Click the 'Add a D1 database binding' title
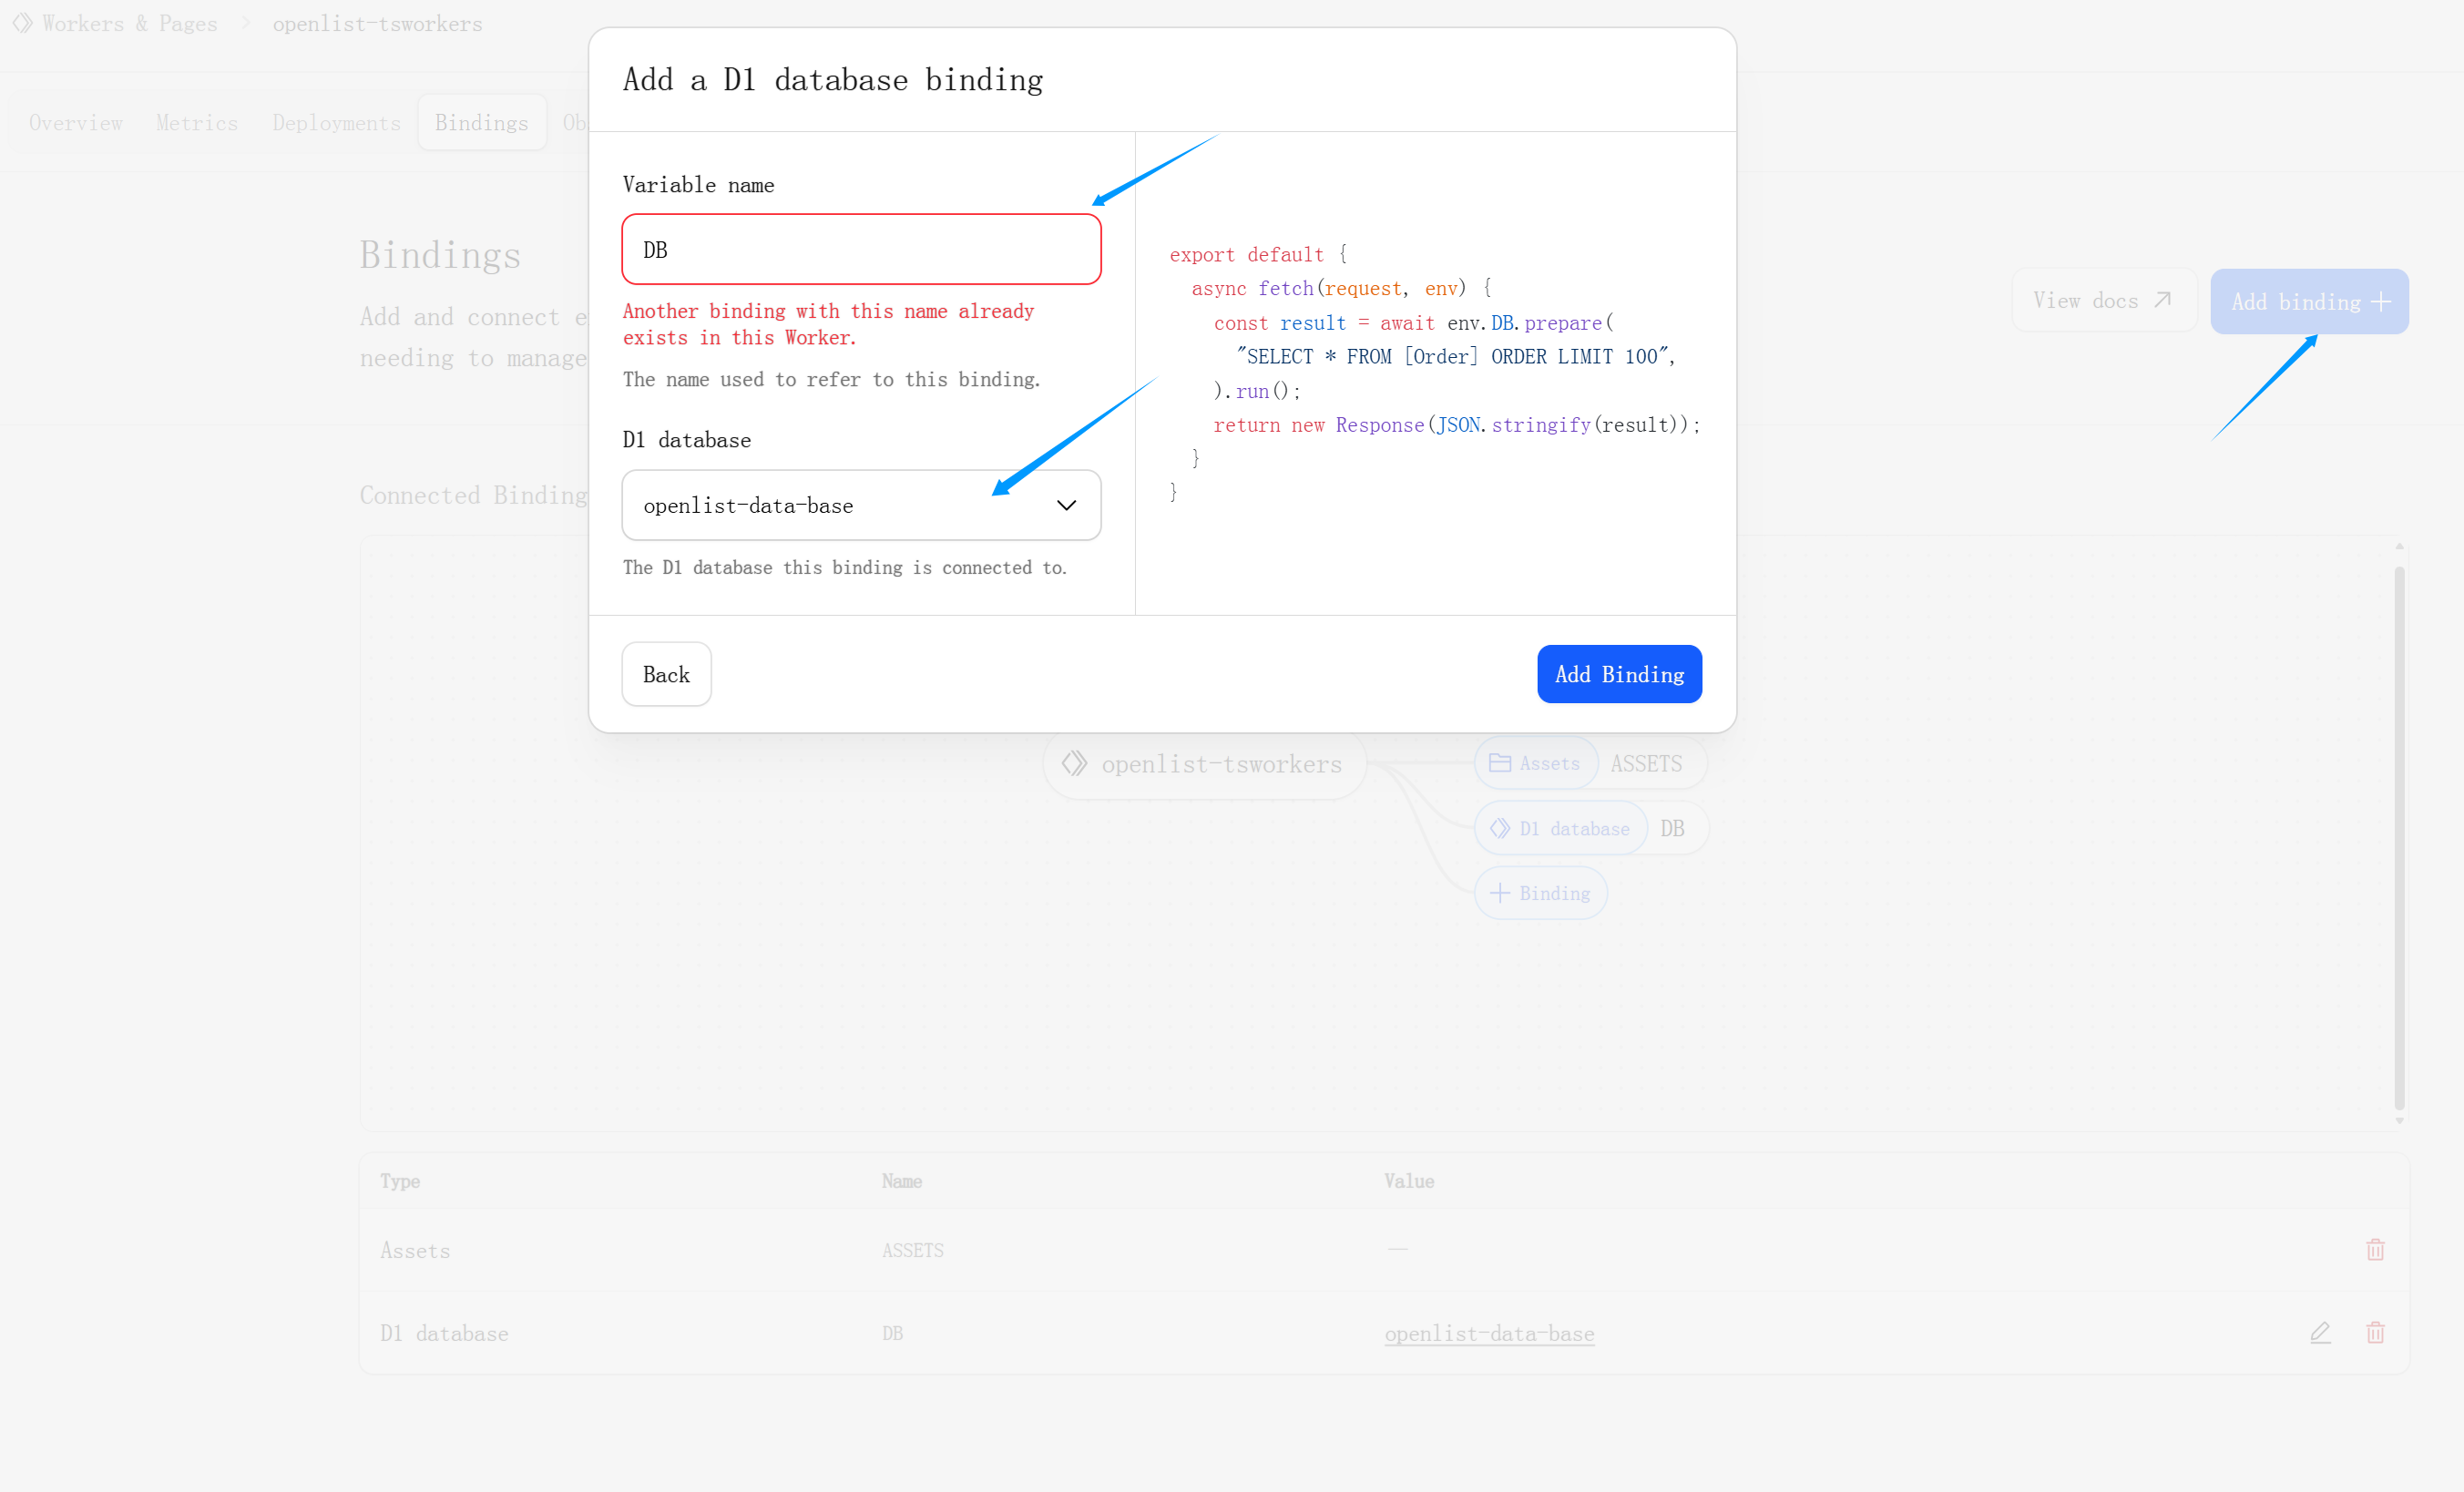This screenshot has height=1492, width=2464. point(833,79)
